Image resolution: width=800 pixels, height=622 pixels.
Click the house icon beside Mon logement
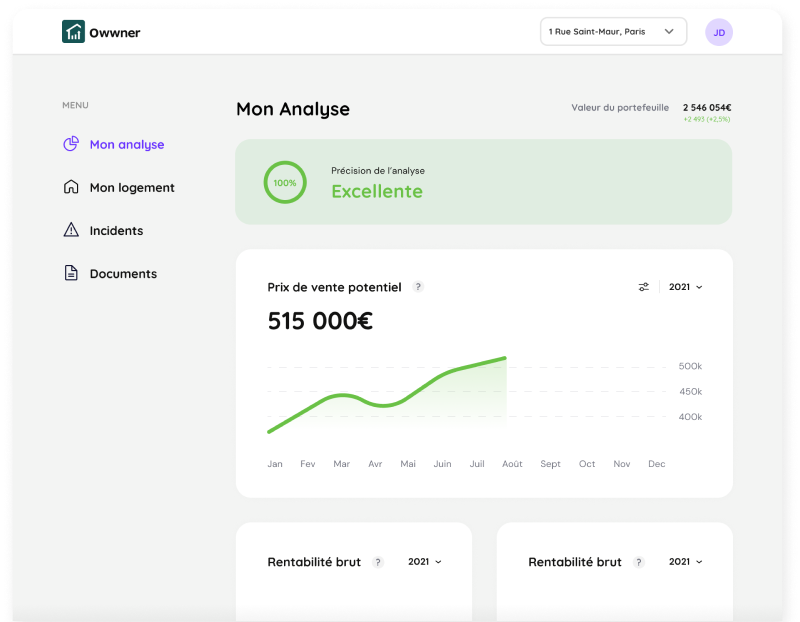pos(71,187)
